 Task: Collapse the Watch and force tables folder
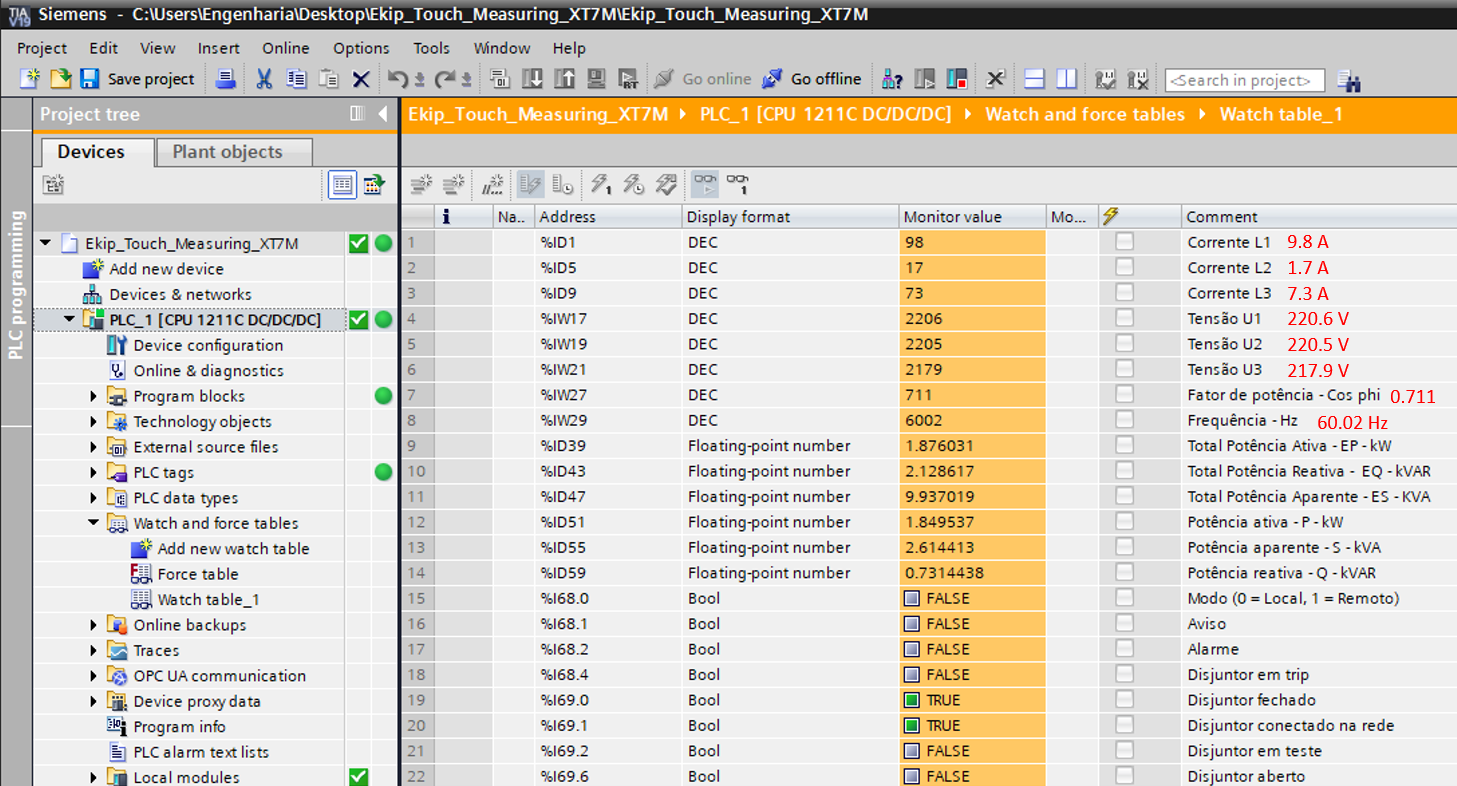coord(94,523)
